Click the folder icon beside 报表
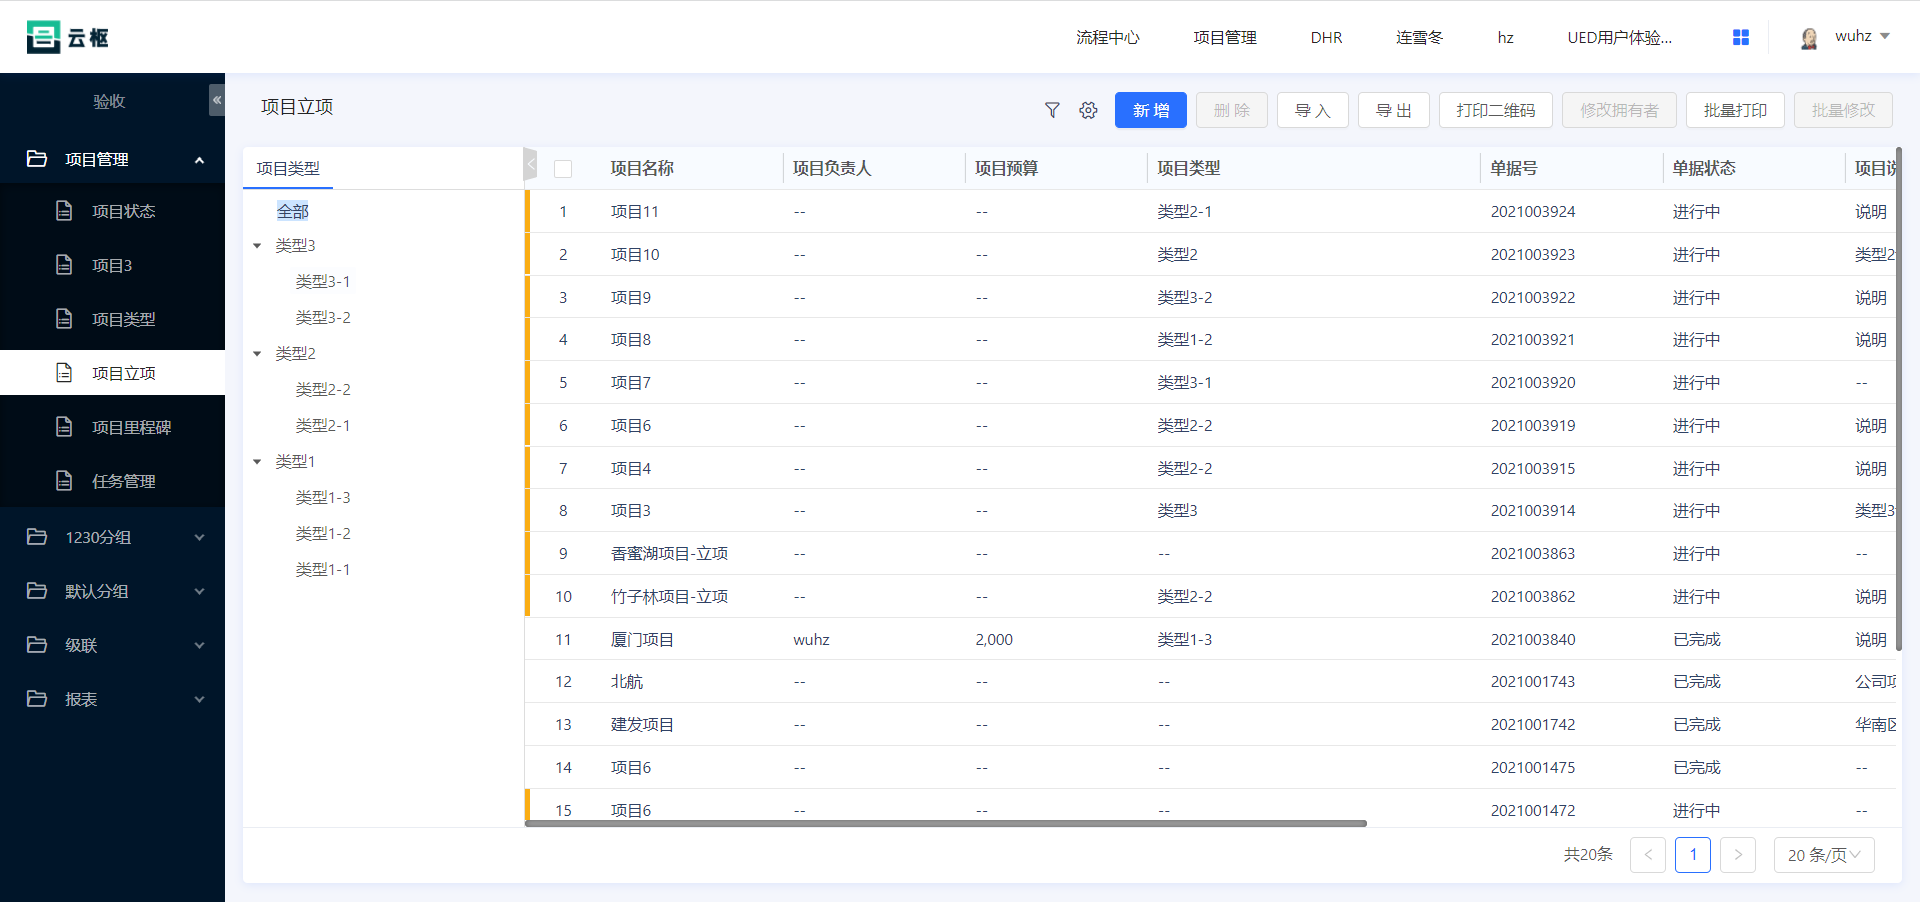 (37, 698)
